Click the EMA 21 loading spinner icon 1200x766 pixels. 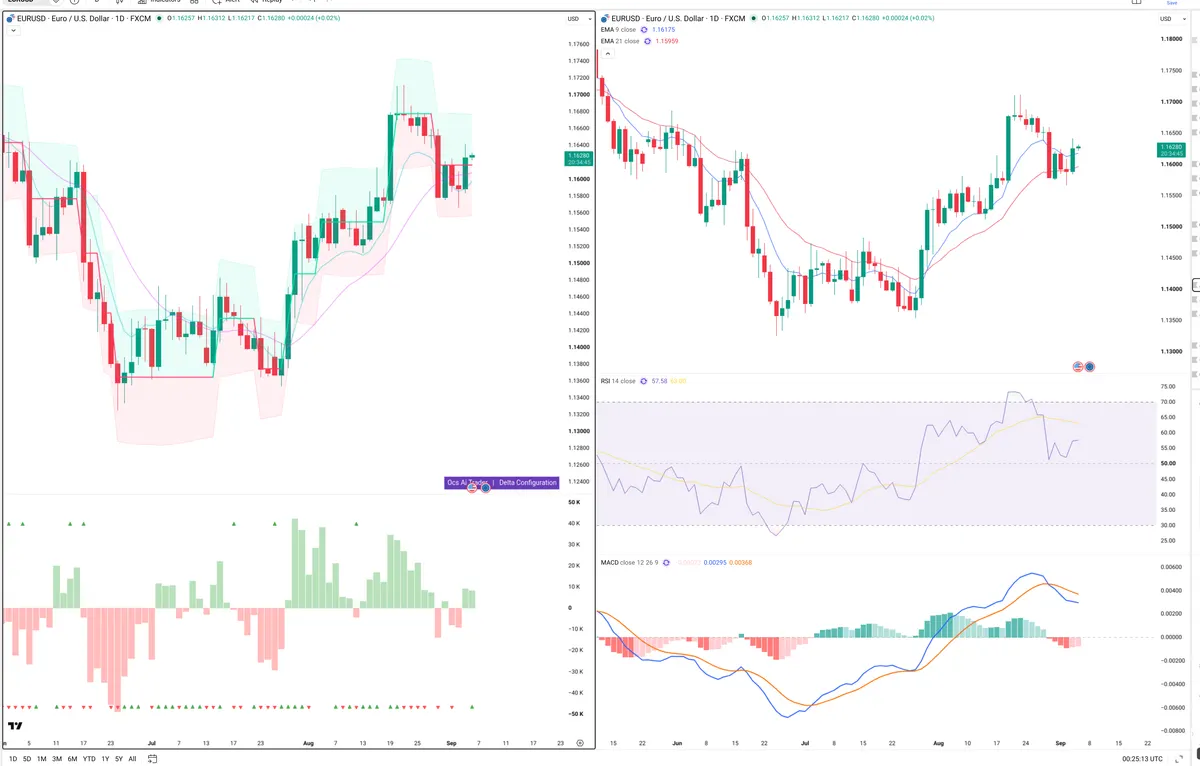point(647,41)
